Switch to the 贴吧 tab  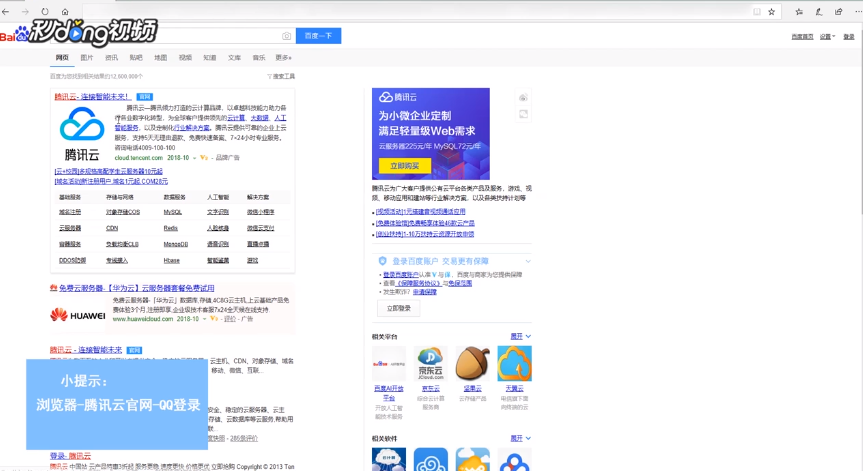click(136, 57)
